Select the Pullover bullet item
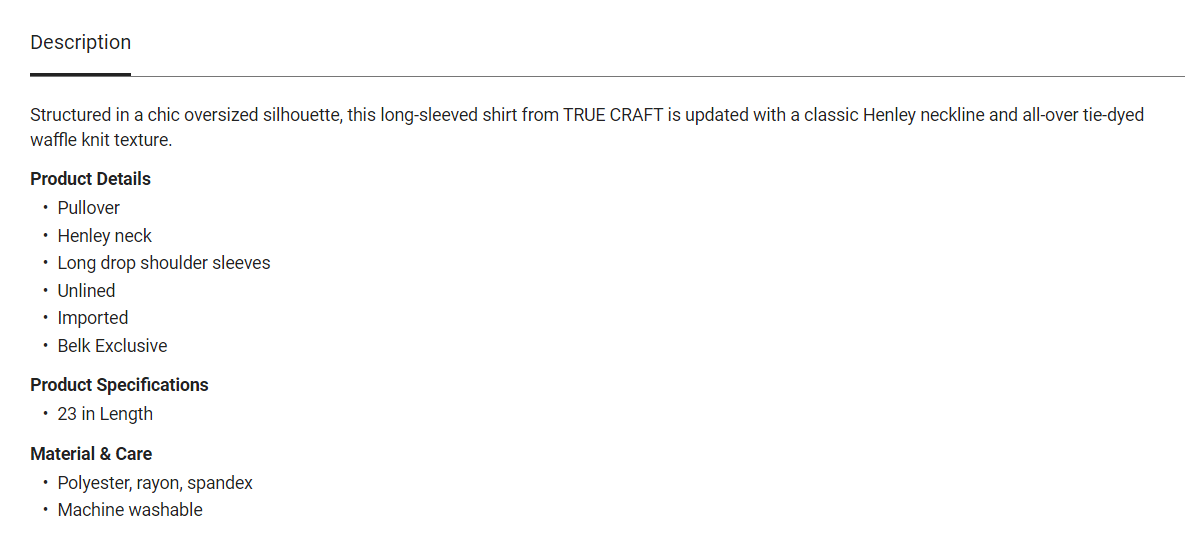 coord(89,208)
